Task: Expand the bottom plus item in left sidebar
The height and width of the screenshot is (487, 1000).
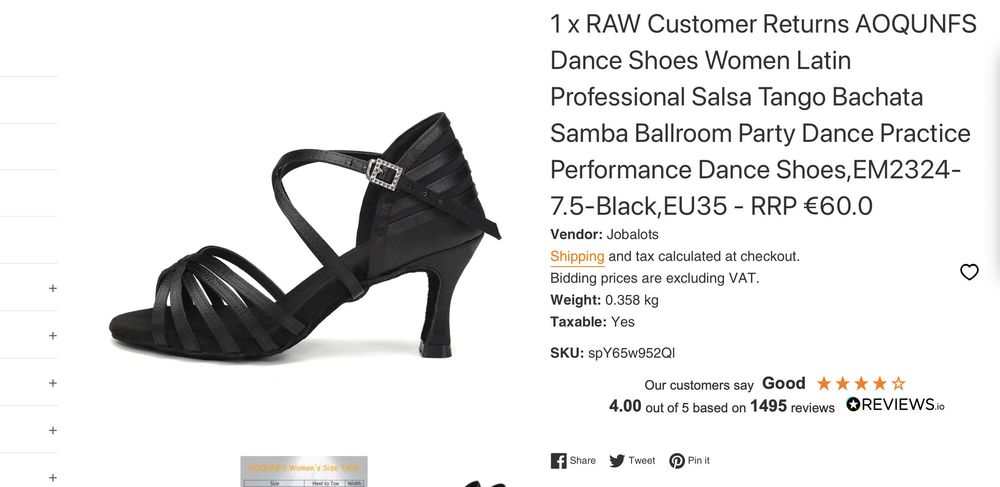Action: (x=53, y=477)
